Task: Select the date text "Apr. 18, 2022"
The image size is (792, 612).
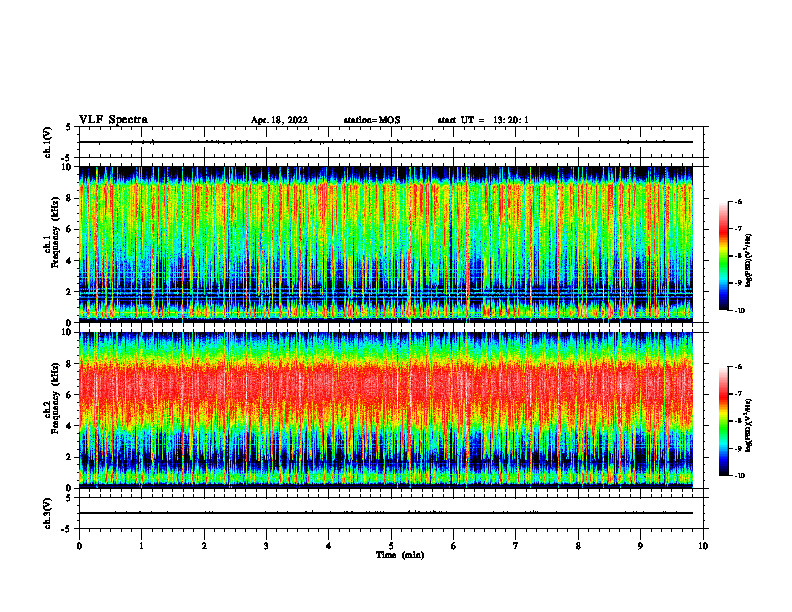Action: (x=279, y=120)
